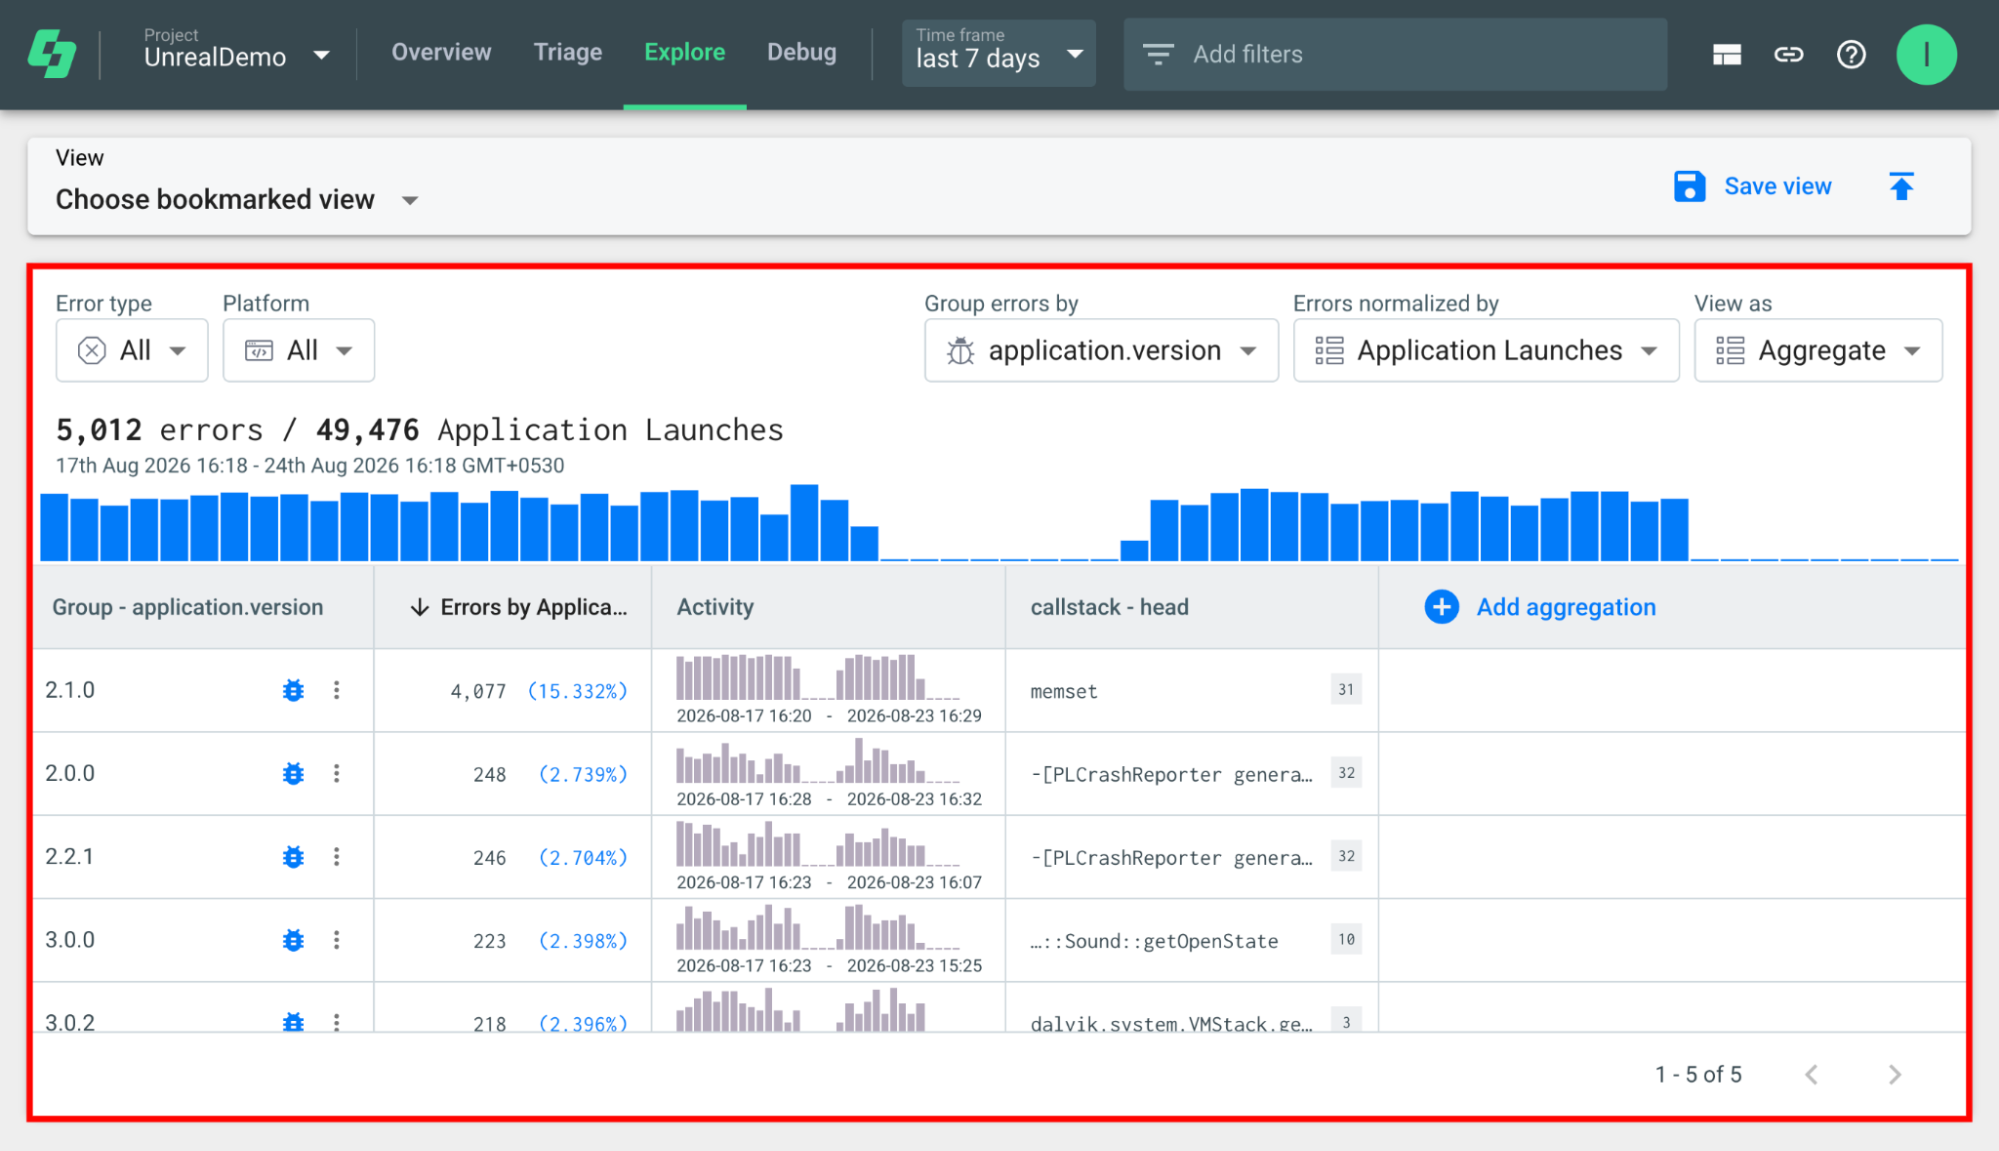Open the panel layout icon in header
Viewport: 1999px width, 1151px height.
tap(1726, 54)
